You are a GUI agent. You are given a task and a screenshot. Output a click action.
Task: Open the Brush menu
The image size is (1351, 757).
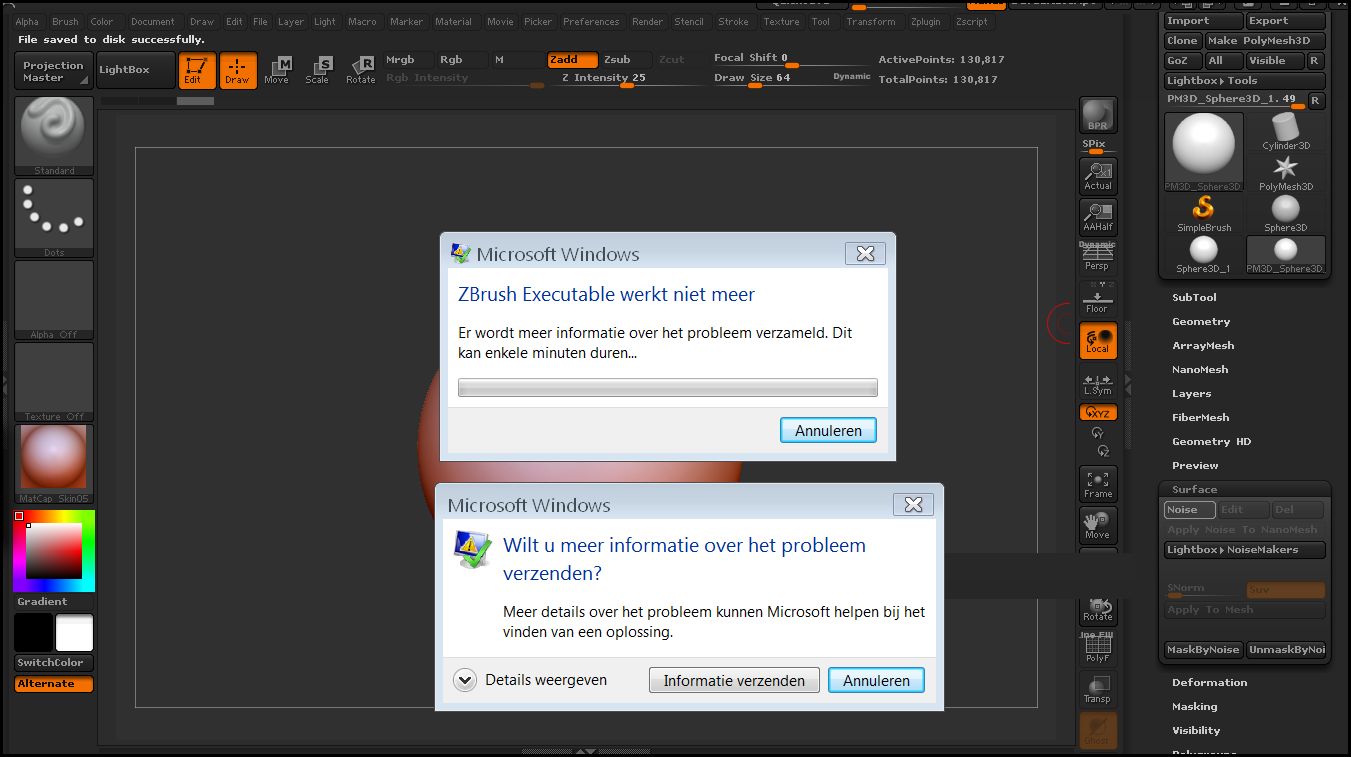65,22
